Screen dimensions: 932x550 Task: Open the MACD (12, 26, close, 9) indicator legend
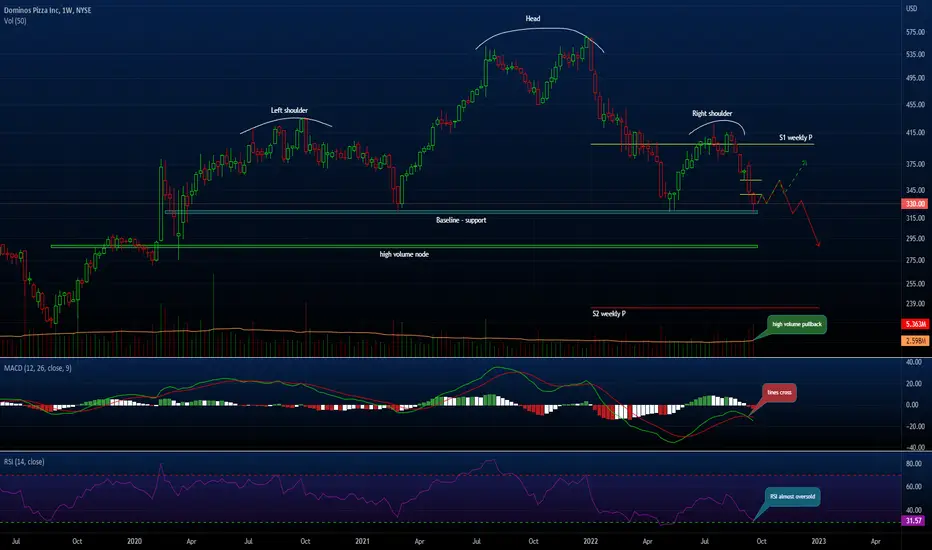[x=37, y=368]
